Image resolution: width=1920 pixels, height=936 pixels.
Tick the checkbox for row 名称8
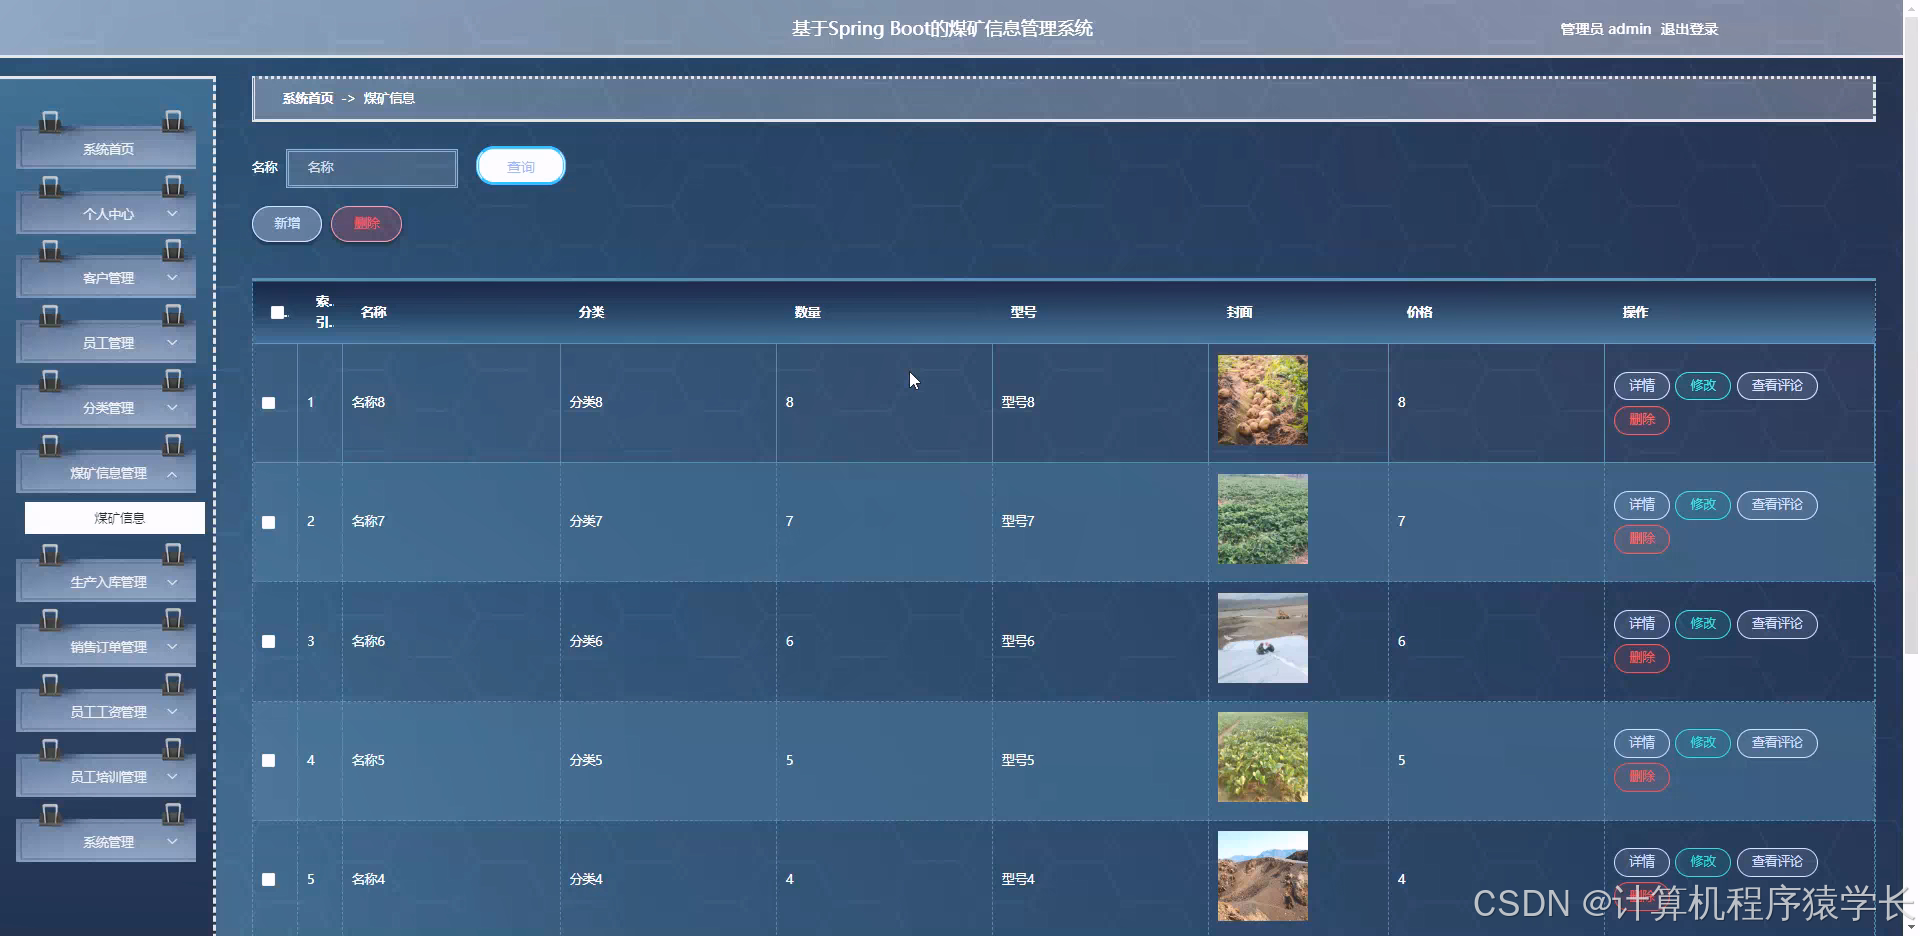click(x=269, y=403)
